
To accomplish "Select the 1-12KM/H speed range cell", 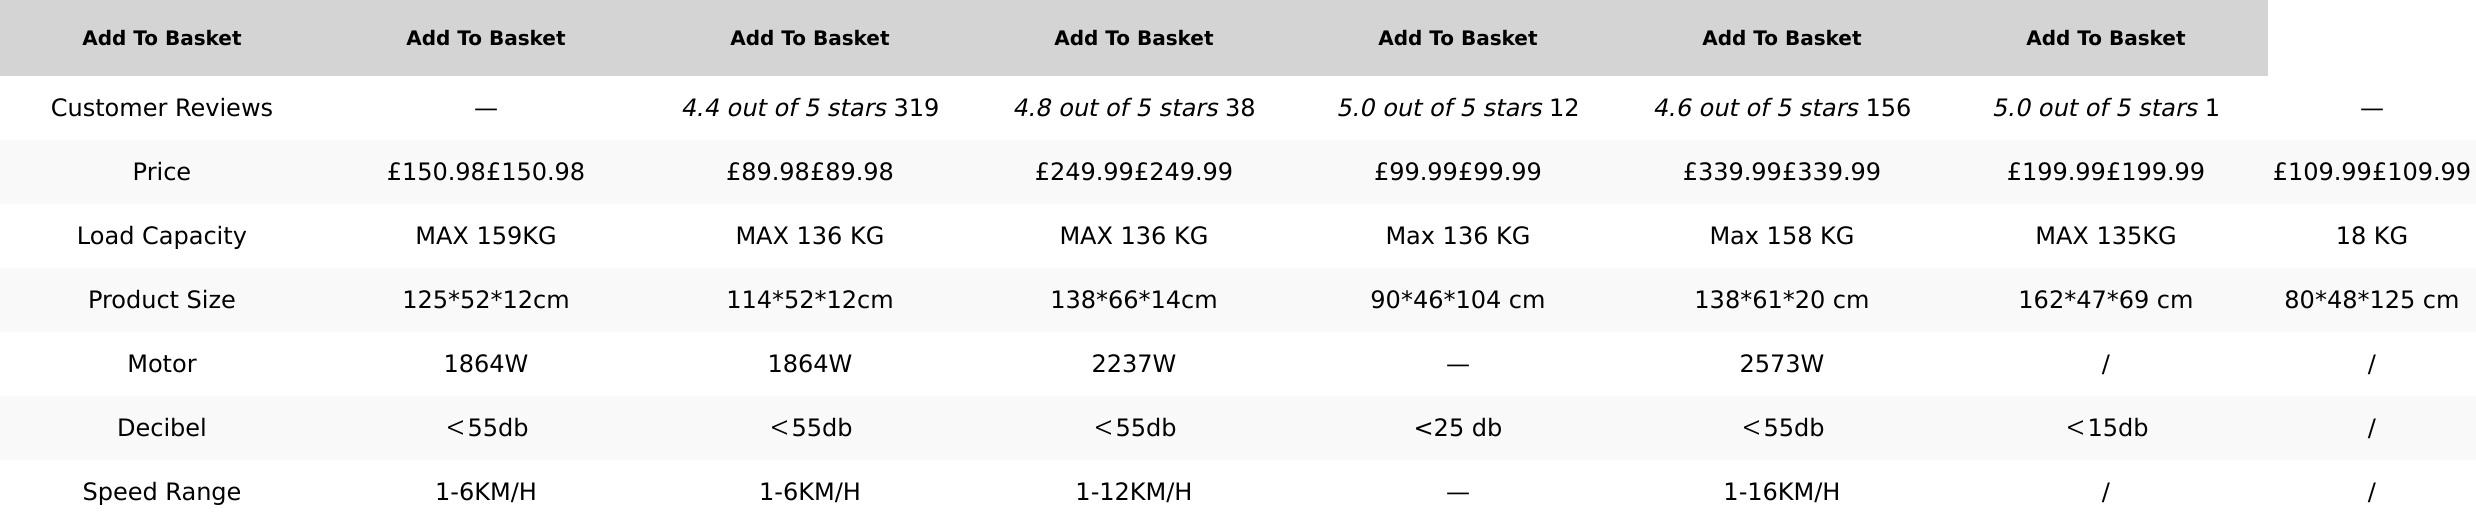I will tap(1133, 492).
